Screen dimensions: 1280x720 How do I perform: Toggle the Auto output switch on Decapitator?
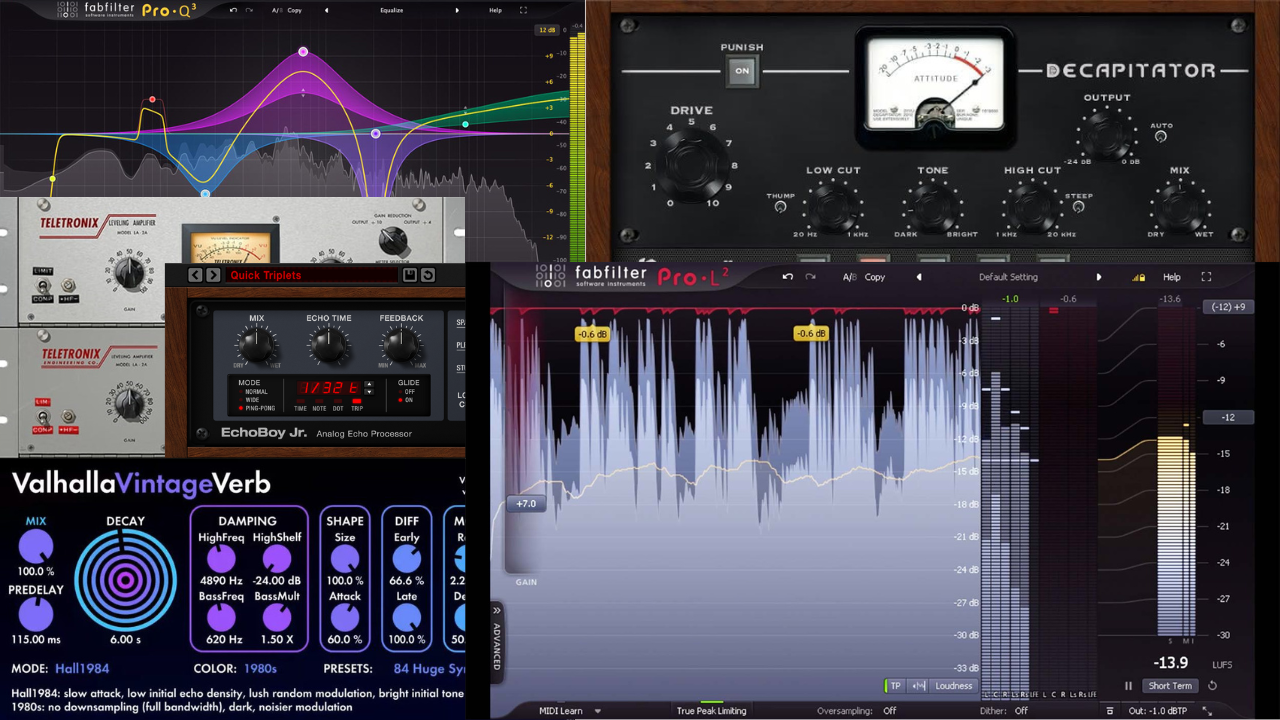(1160, 137)
